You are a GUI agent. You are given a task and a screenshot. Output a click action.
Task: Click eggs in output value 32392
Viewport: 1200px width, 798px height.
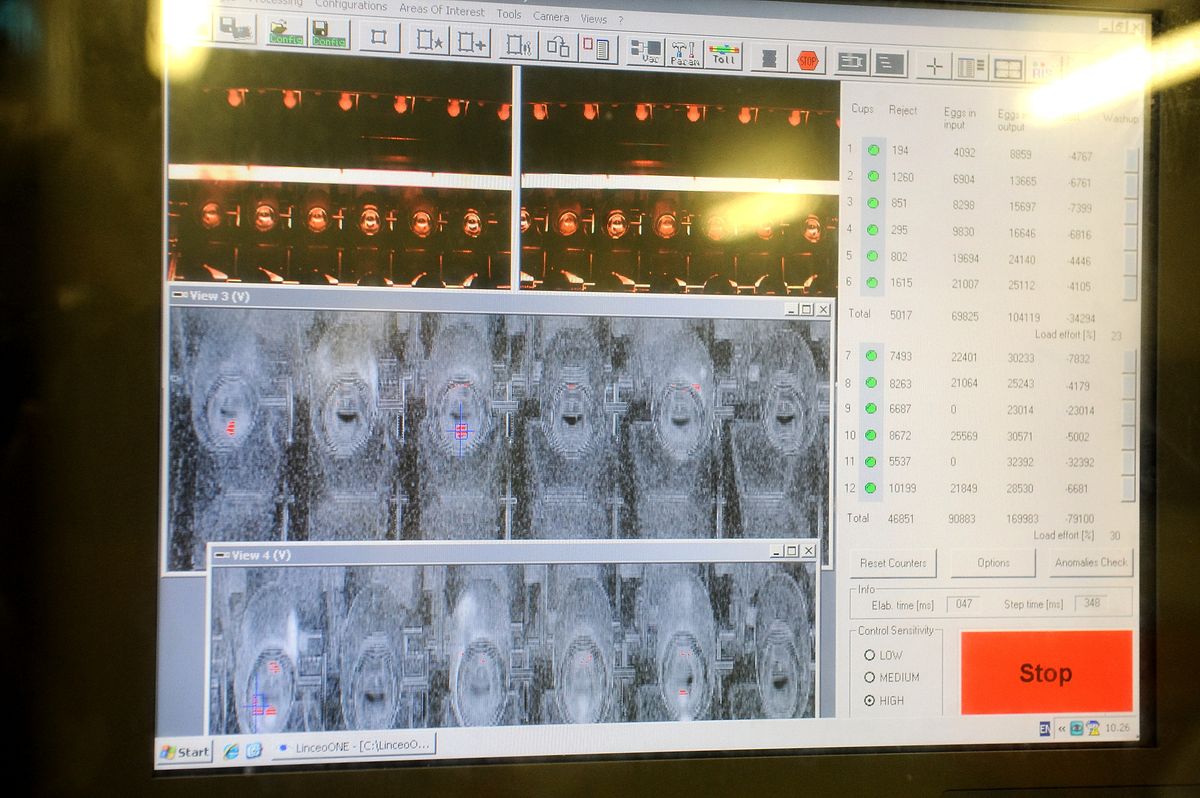point(1022,463)
